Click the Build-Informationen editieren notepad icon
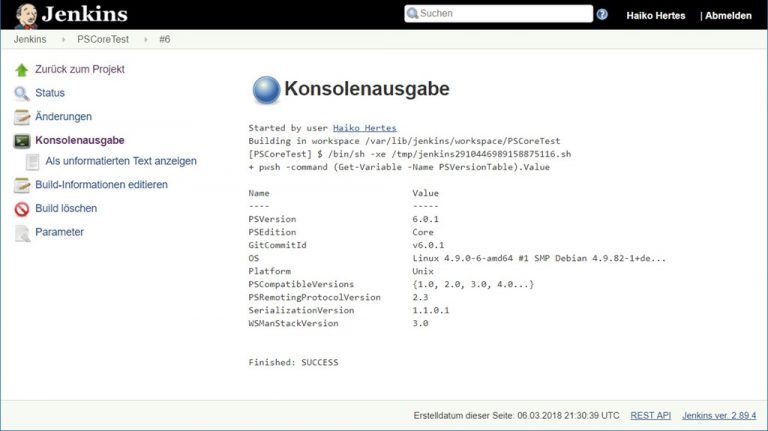 [22, 185]
